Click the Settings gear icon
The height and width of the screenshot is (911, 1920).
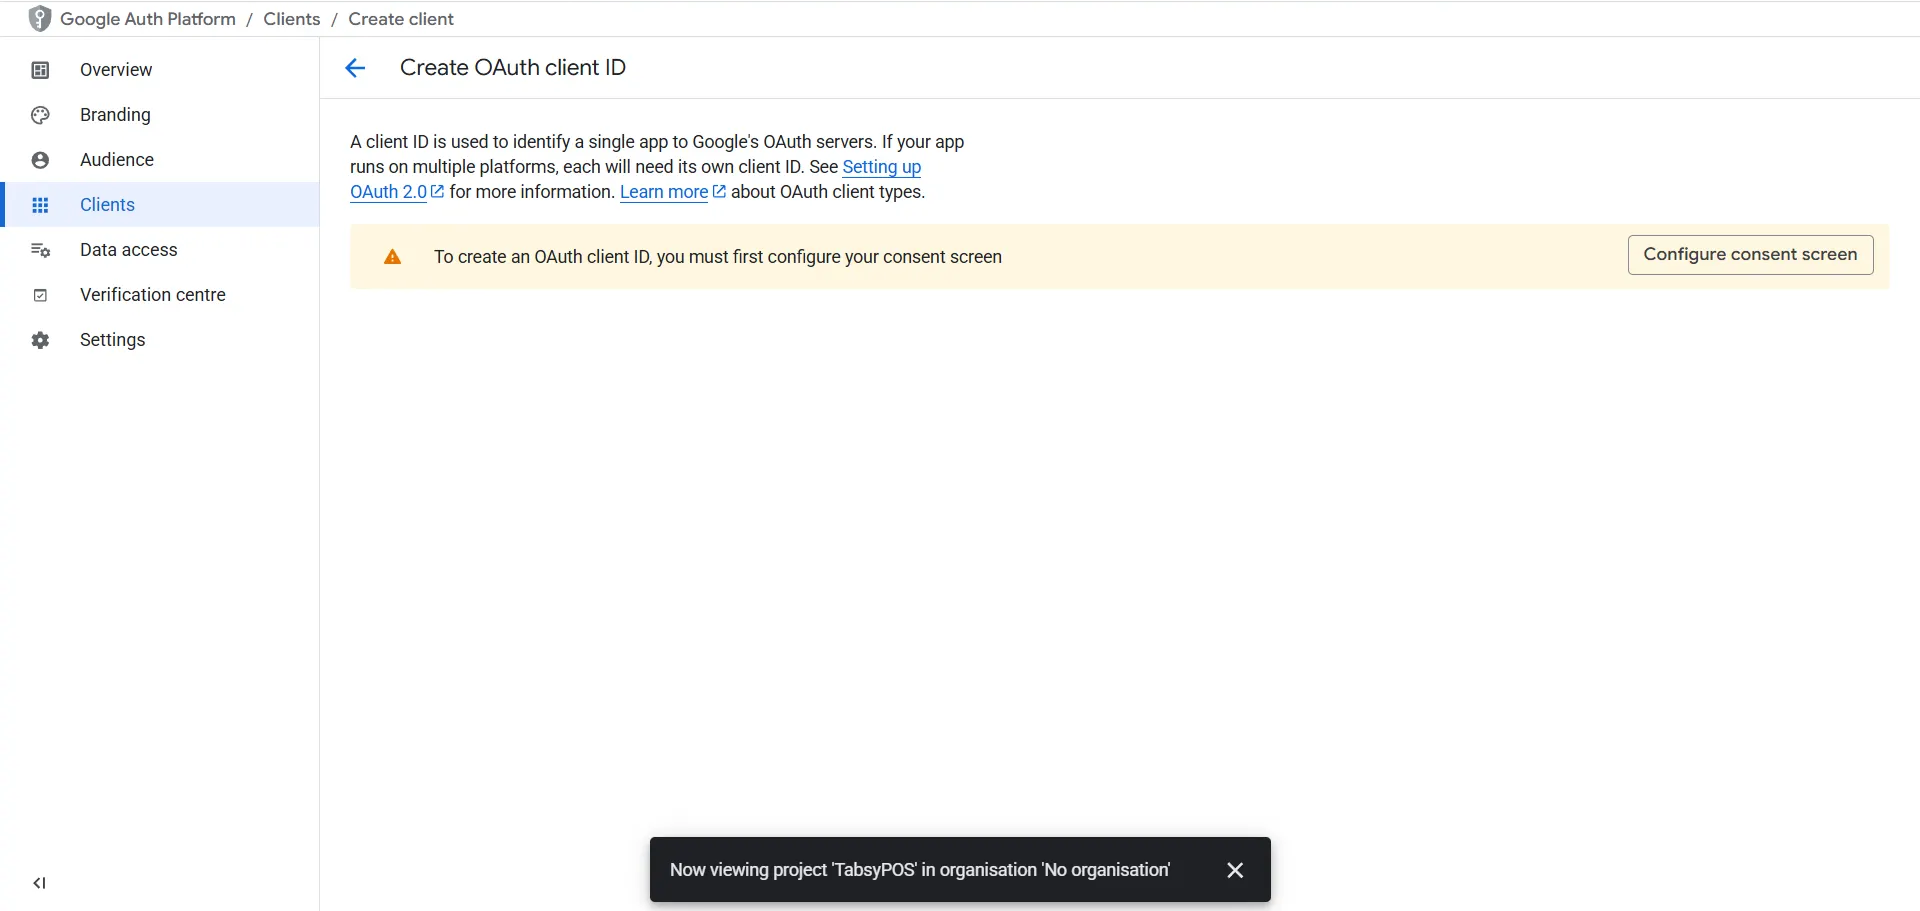(40, 340)
